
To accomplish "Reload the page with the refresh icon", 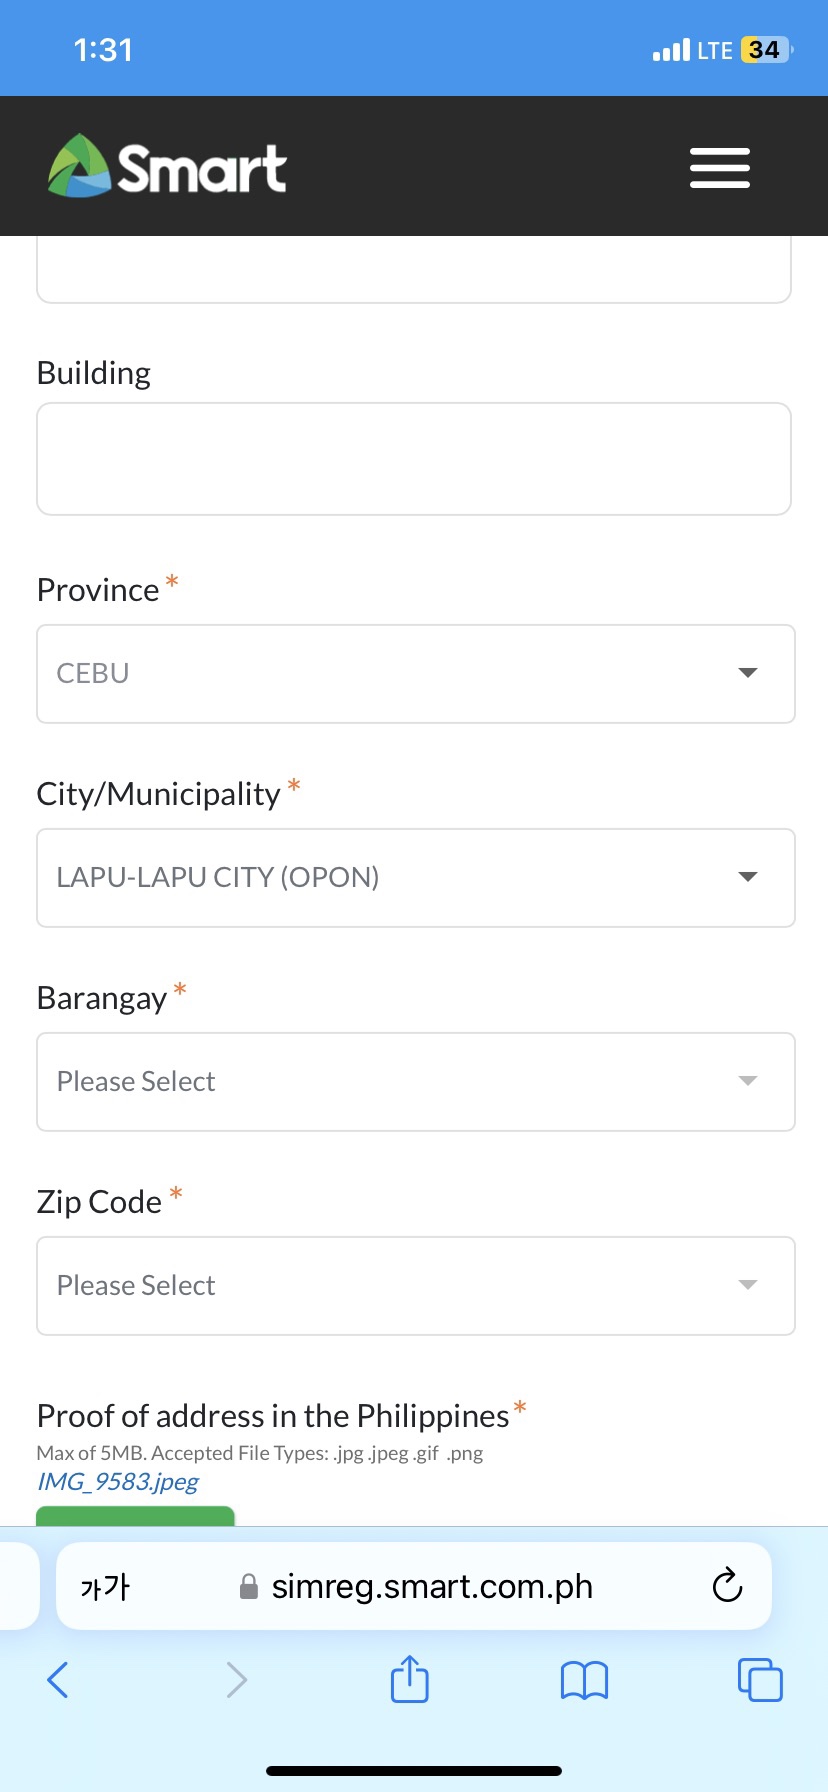I will click(727, 1585).
